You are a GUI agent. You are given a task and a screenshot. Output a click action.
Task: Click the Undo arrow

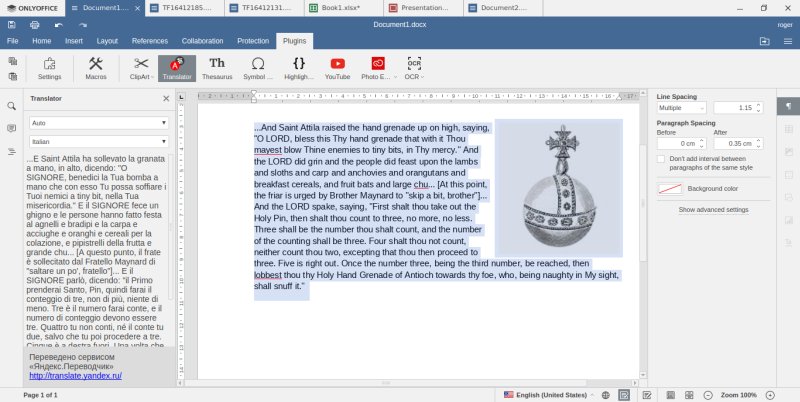coord(59,24)
